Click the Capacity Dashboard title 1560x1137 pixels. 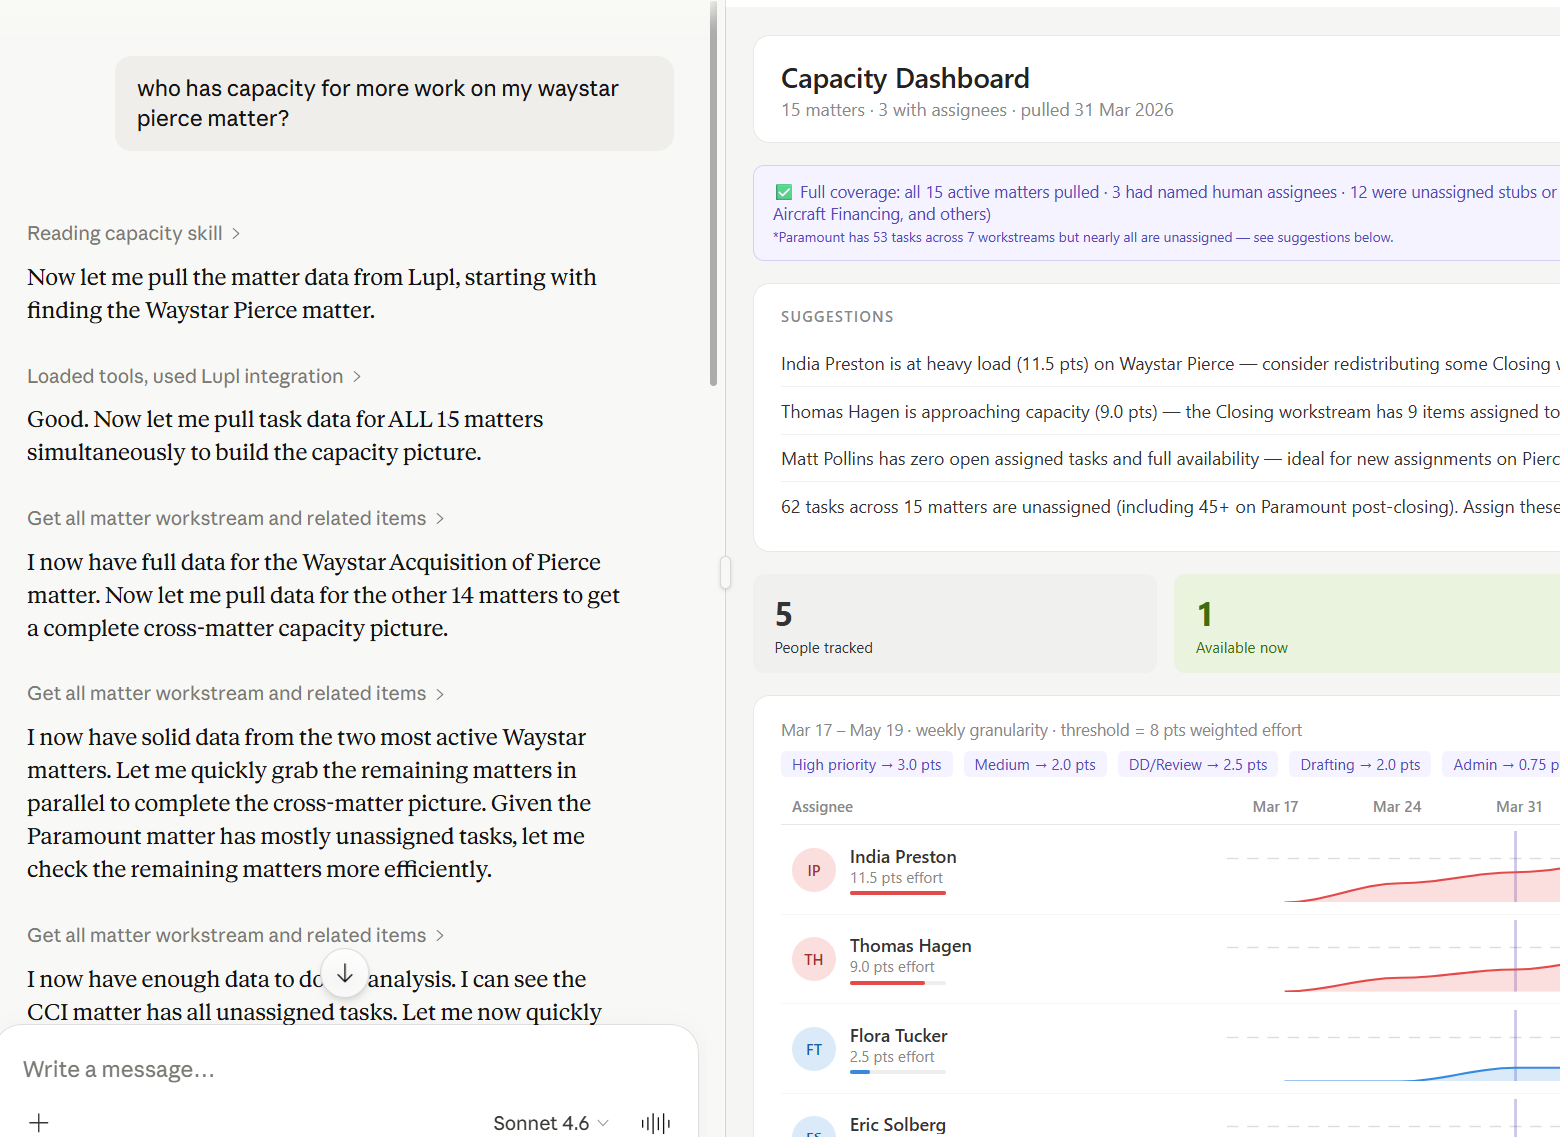(x=905, y=78)
